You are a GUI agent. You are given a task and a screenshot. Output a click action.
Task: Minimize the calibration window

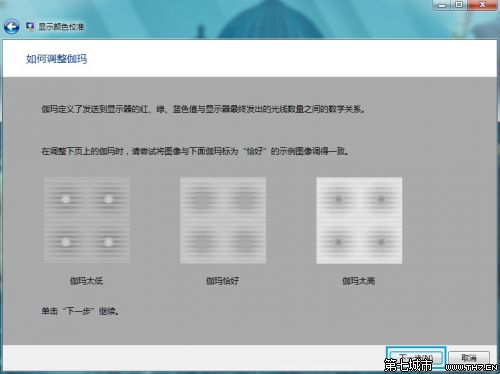[x=443, y=5]
